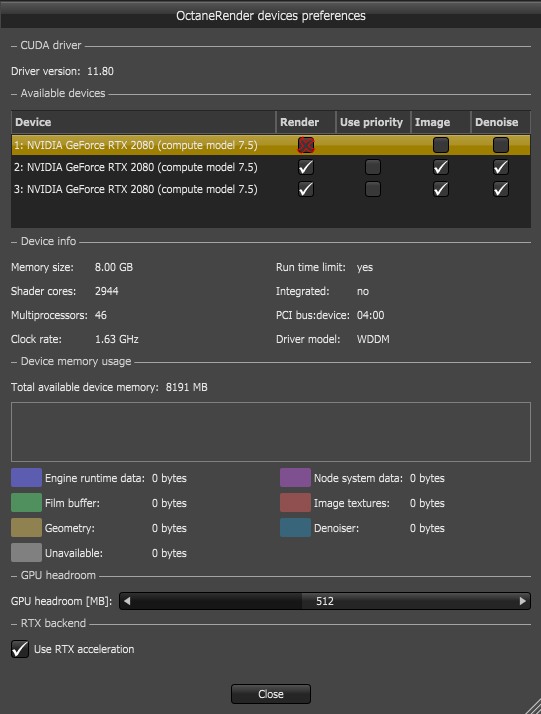Viewport: 541px width, 714px height.
Task: Click the gray Unavailable color swatch
Action: point(26,553)
